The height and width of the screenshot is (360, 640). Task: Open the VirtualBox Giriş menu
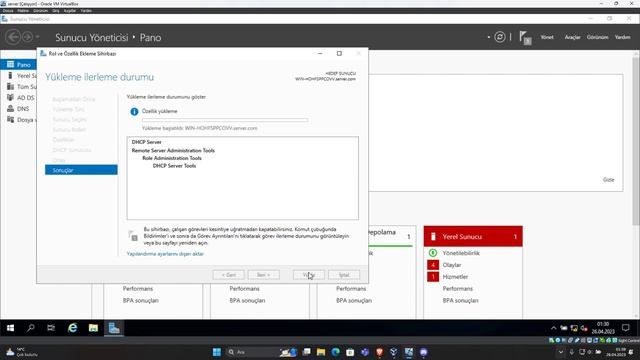56,11
